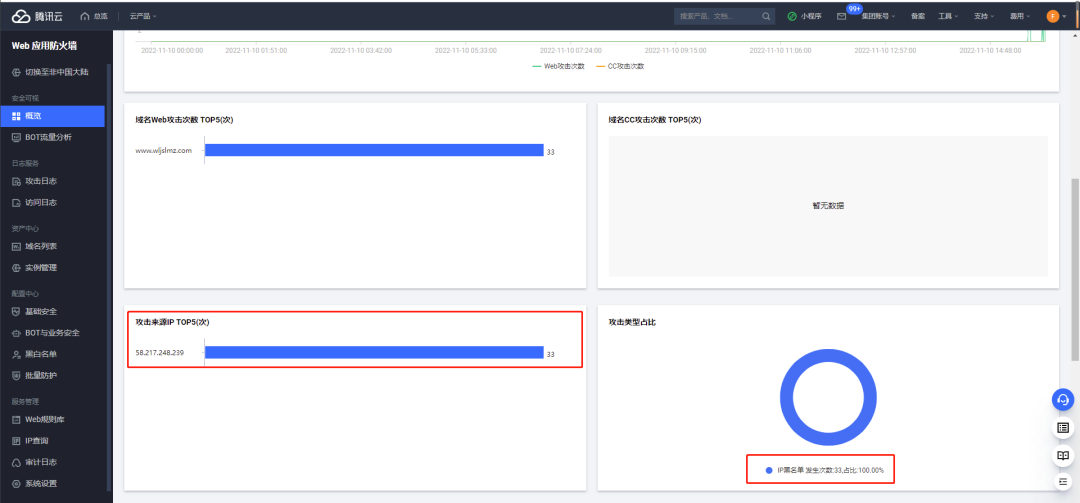Click the page vertical scrollbar
This screenshot has width=1080, height=503.
click(1076, 270)
